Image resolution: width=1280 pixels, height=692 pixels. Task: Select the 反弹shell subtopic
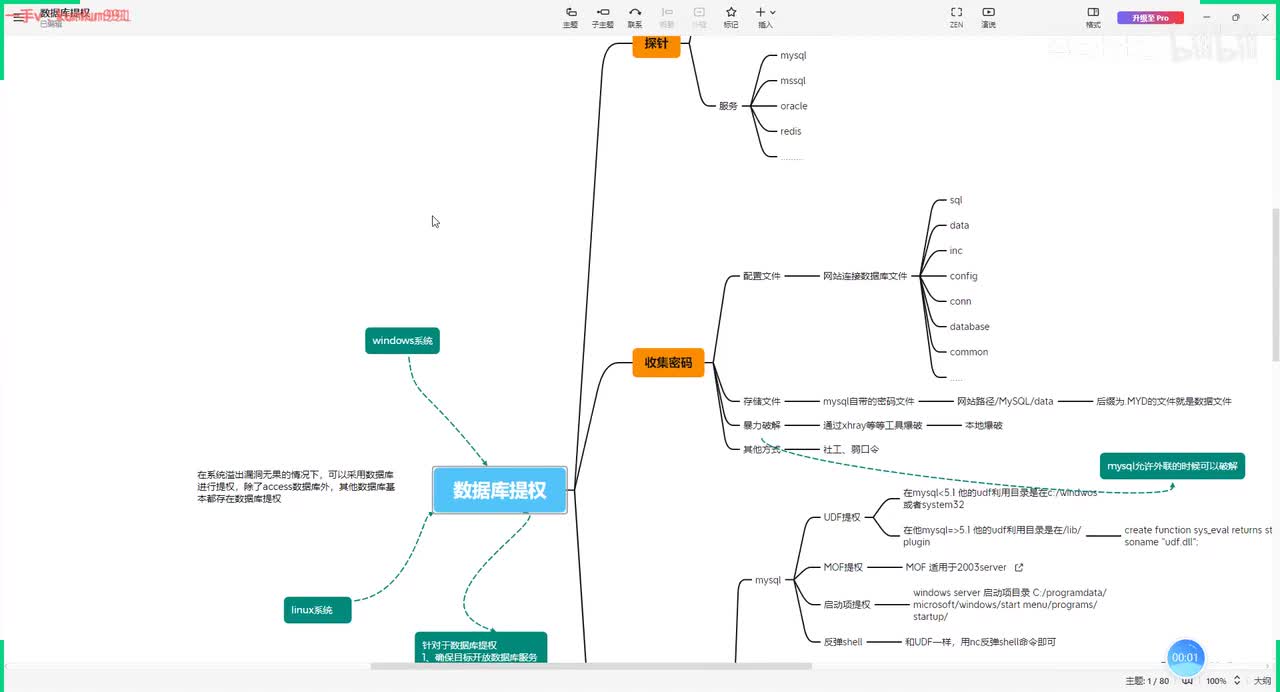843,642
